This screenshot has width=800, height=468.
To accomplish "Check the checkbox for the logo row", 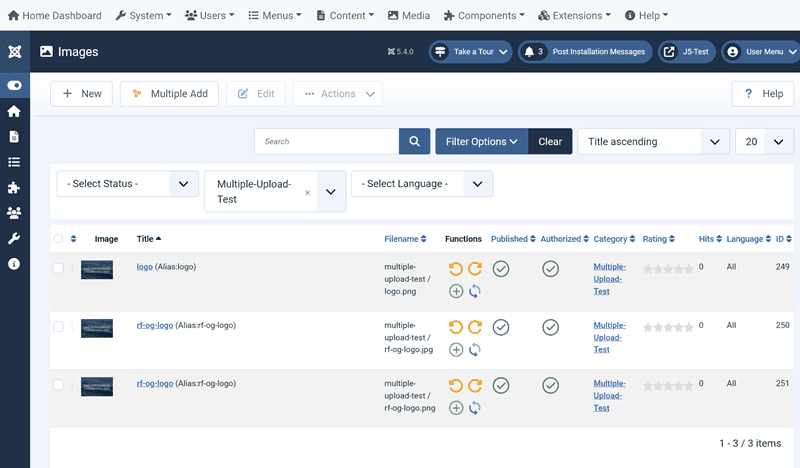I will tap(58, 268).
